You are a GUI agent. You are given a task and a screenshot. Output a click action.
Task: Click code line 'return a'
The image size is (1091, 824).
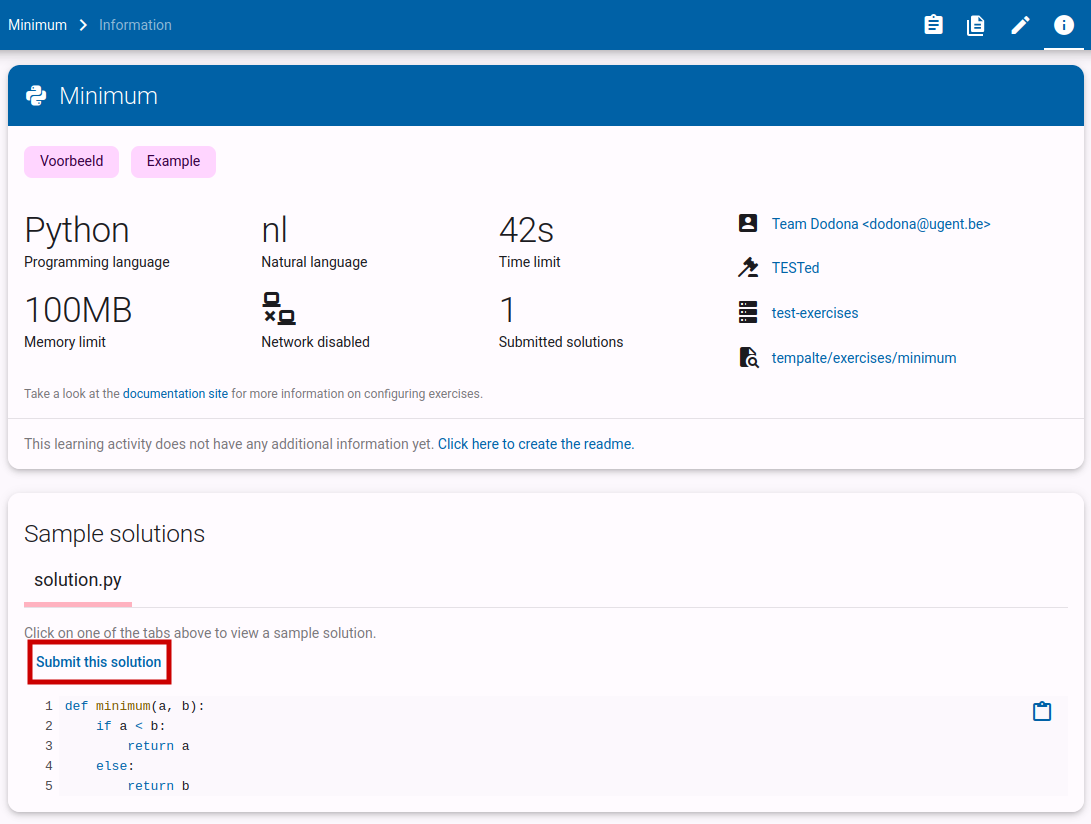tap(159, 746)
